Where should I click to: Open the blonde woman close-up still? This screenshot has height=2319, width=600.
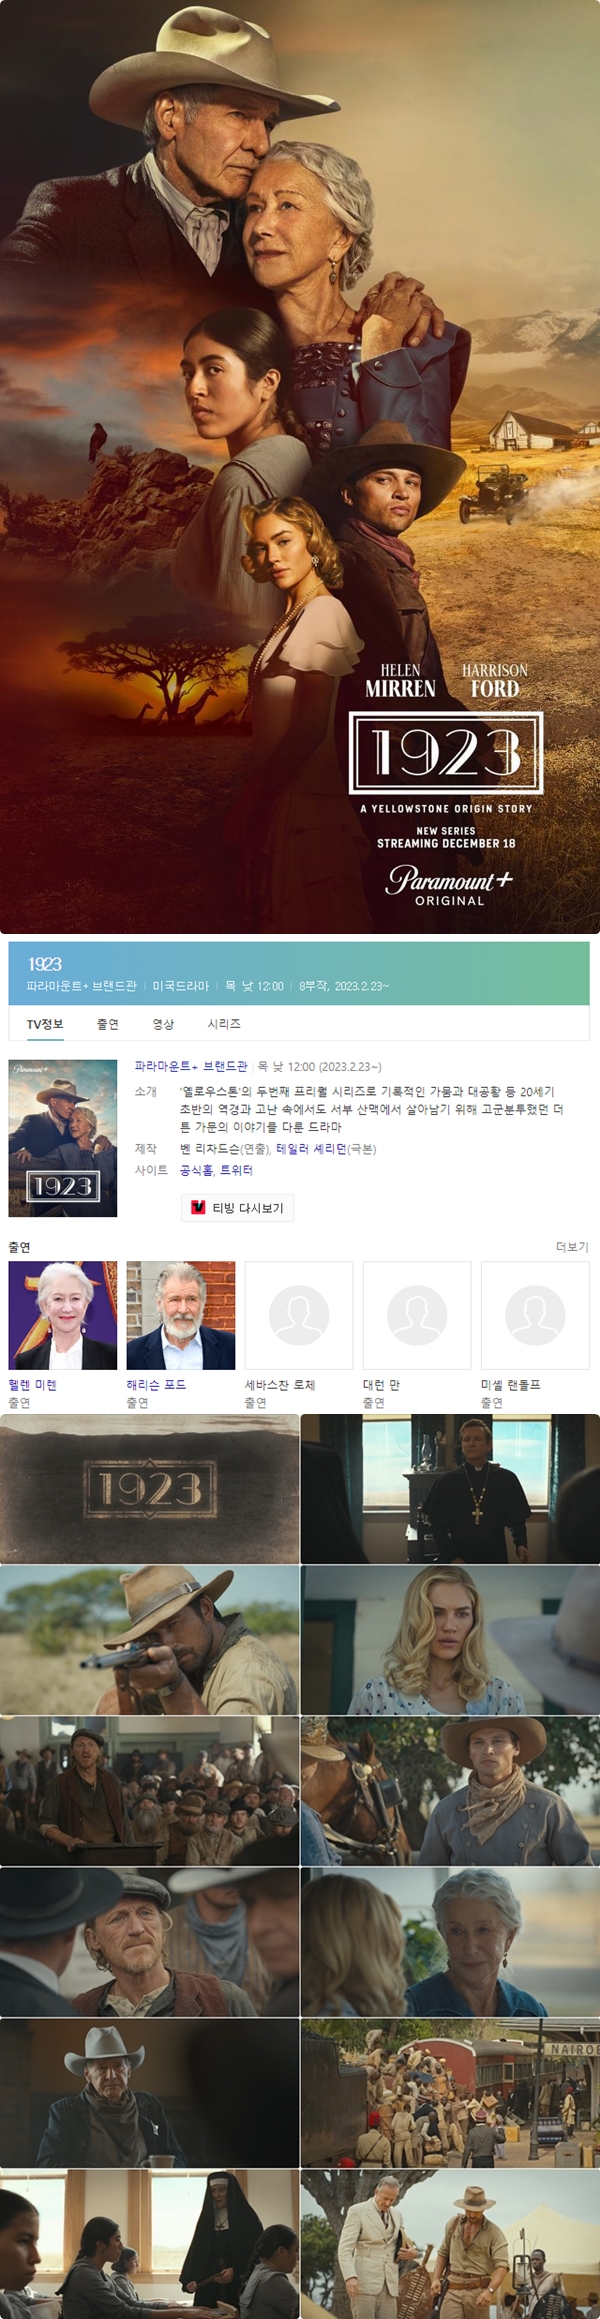450,1640
